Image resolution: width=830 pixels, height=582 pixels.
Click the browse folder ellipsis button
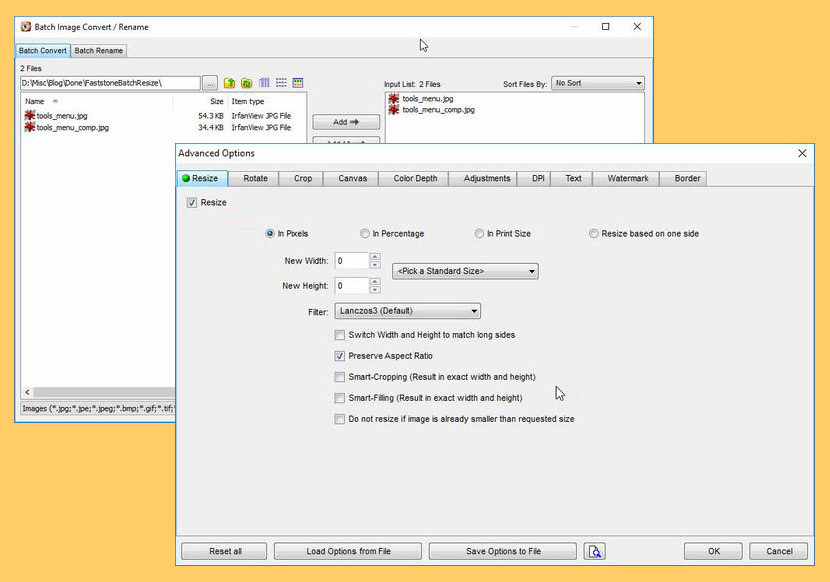(x=210, y=83)
